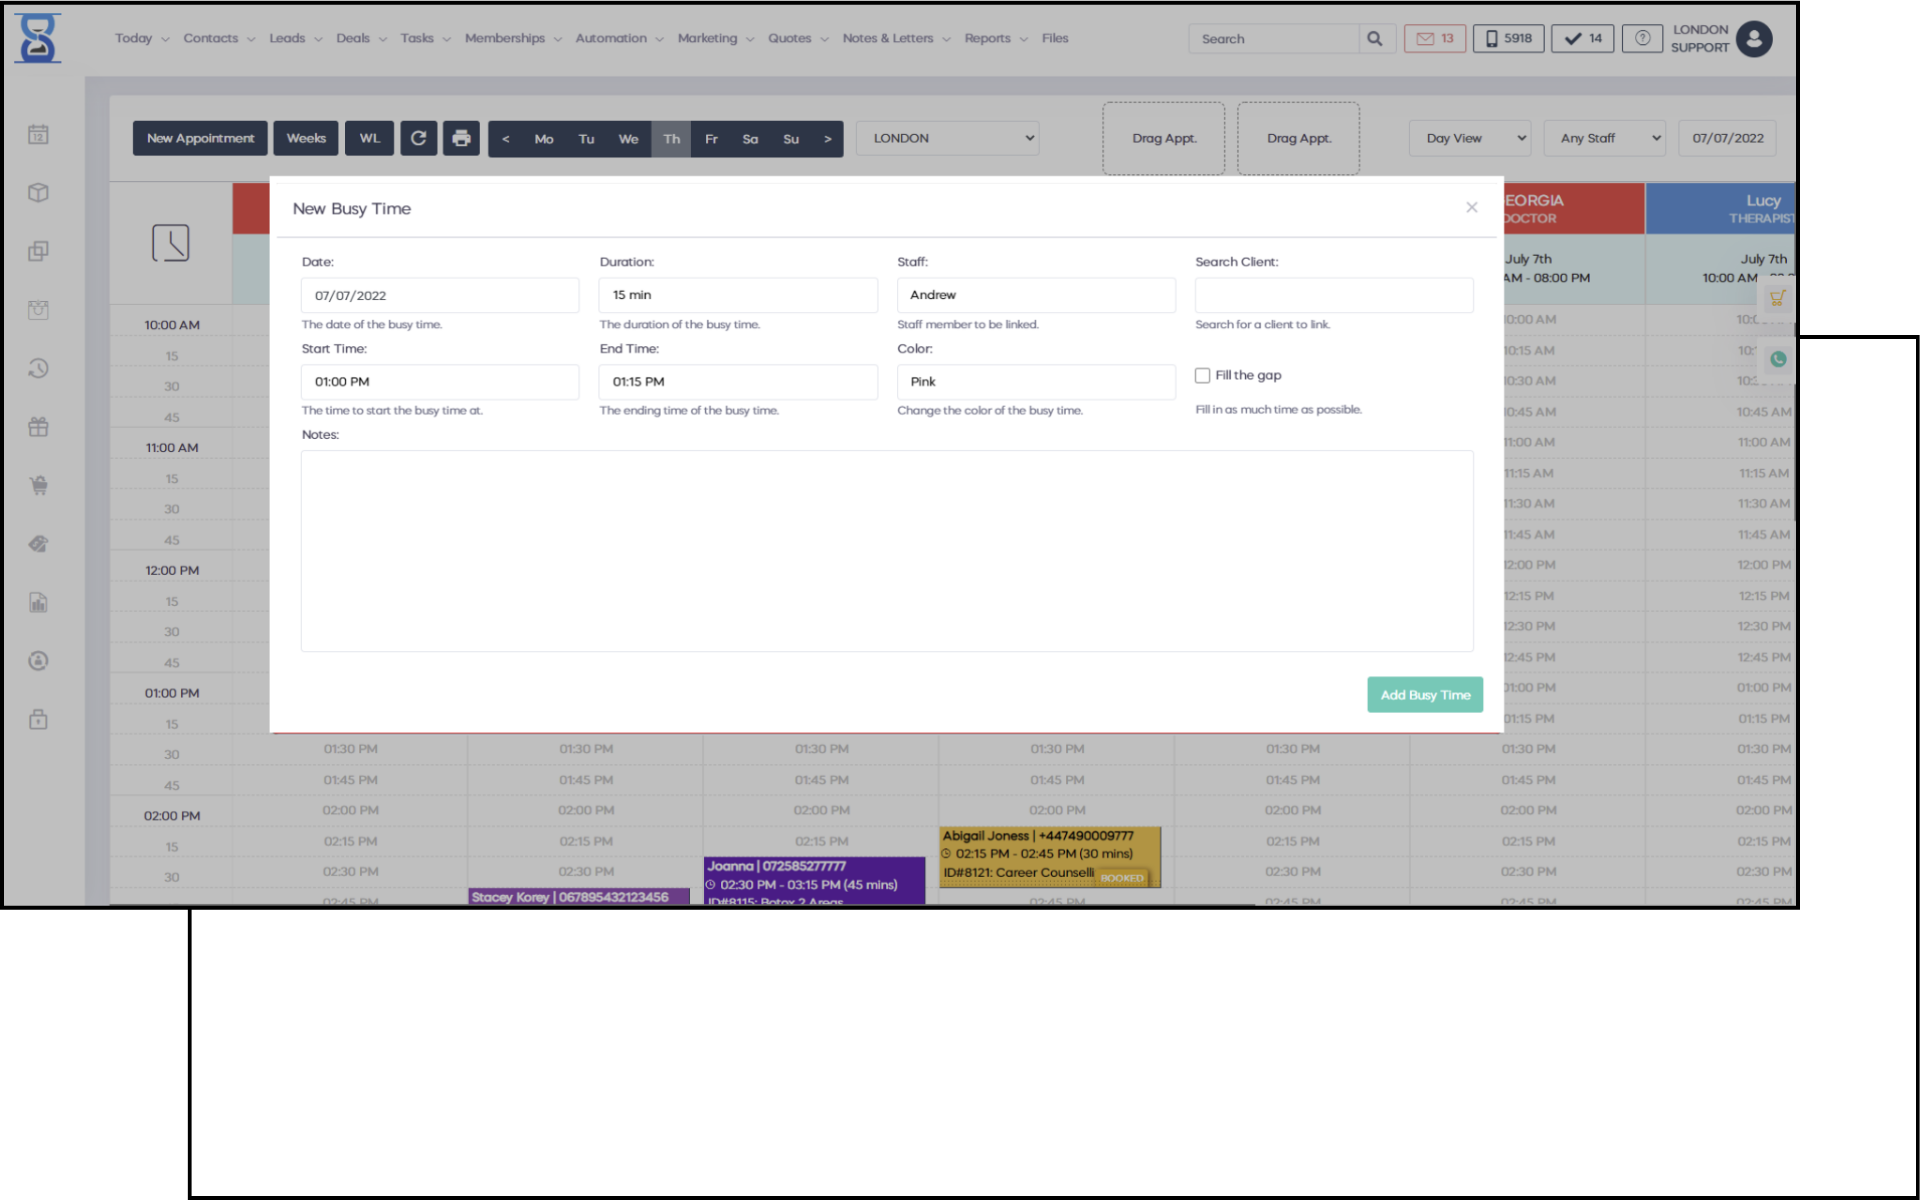Open the shopping cart icon in the sidebar

coord(38,486)
